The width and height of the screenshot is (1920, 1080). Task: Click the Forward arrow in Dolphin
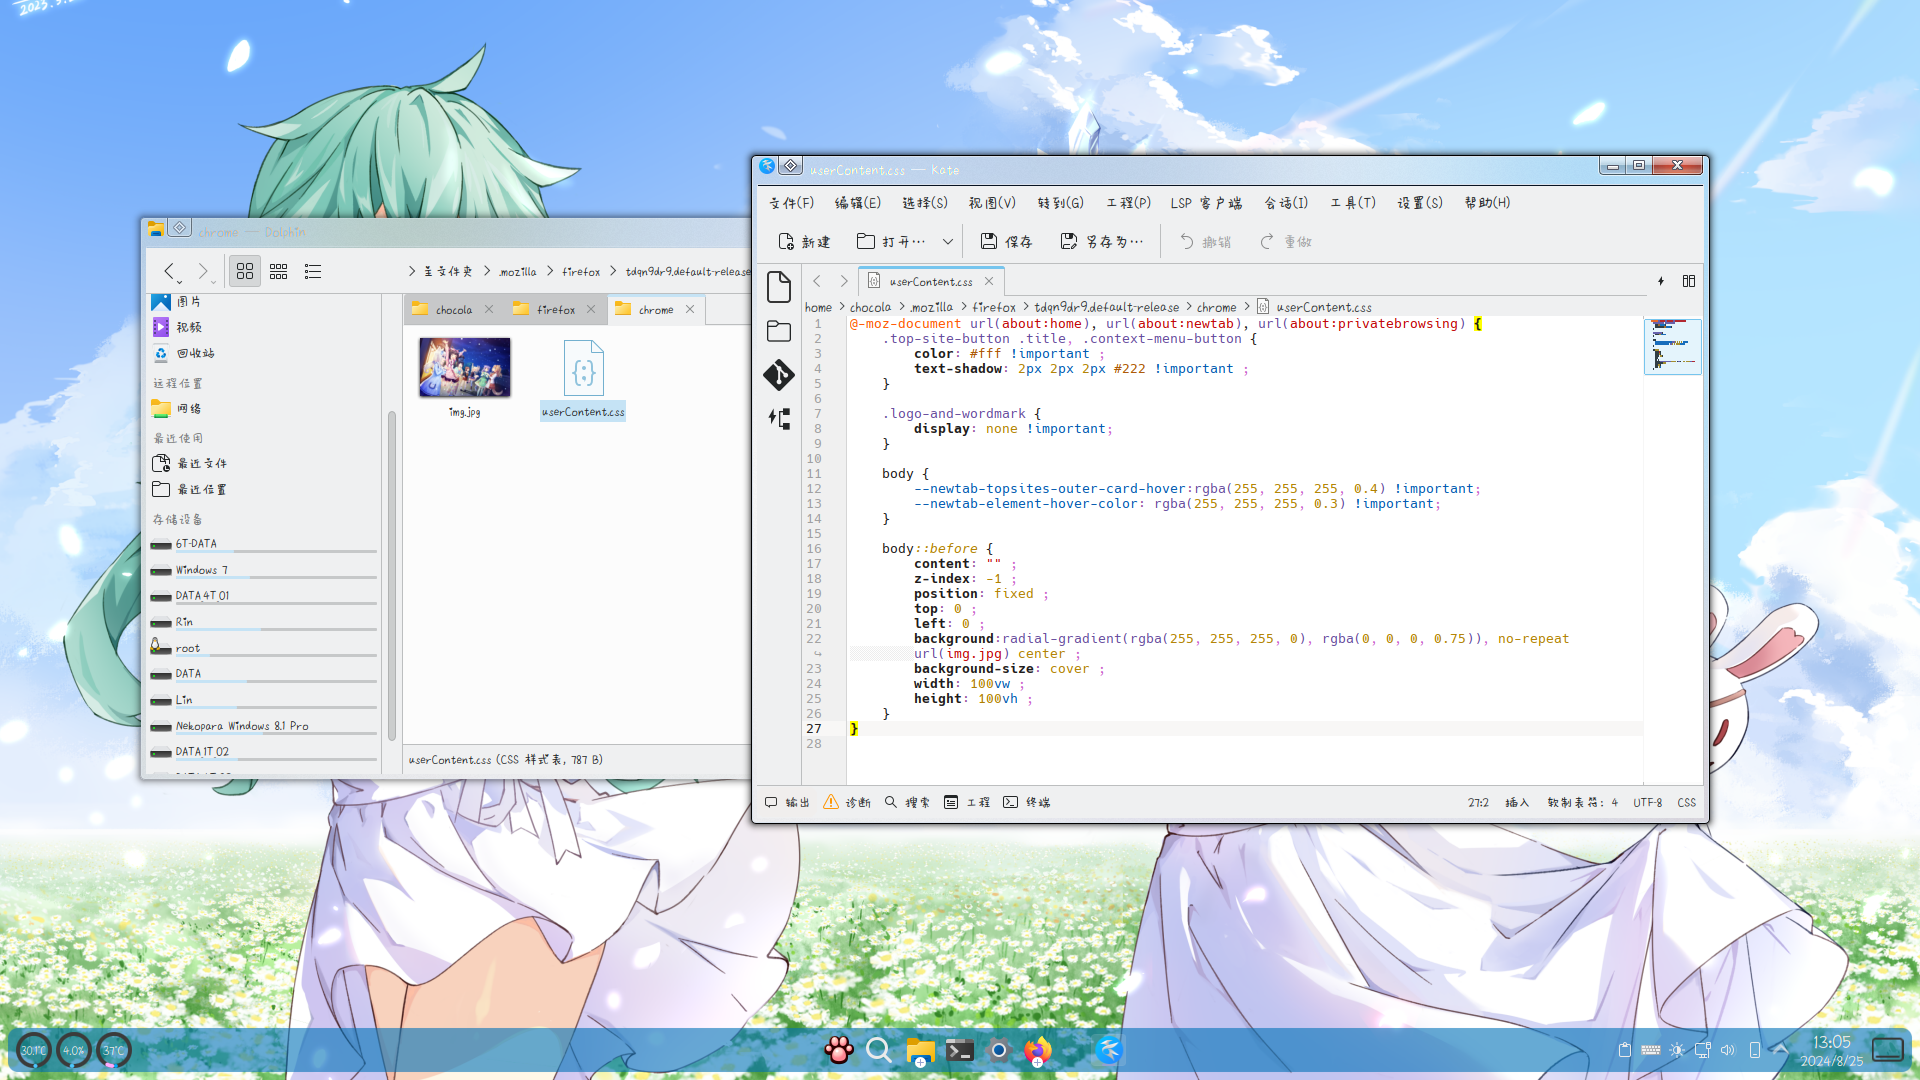point(204,271)
